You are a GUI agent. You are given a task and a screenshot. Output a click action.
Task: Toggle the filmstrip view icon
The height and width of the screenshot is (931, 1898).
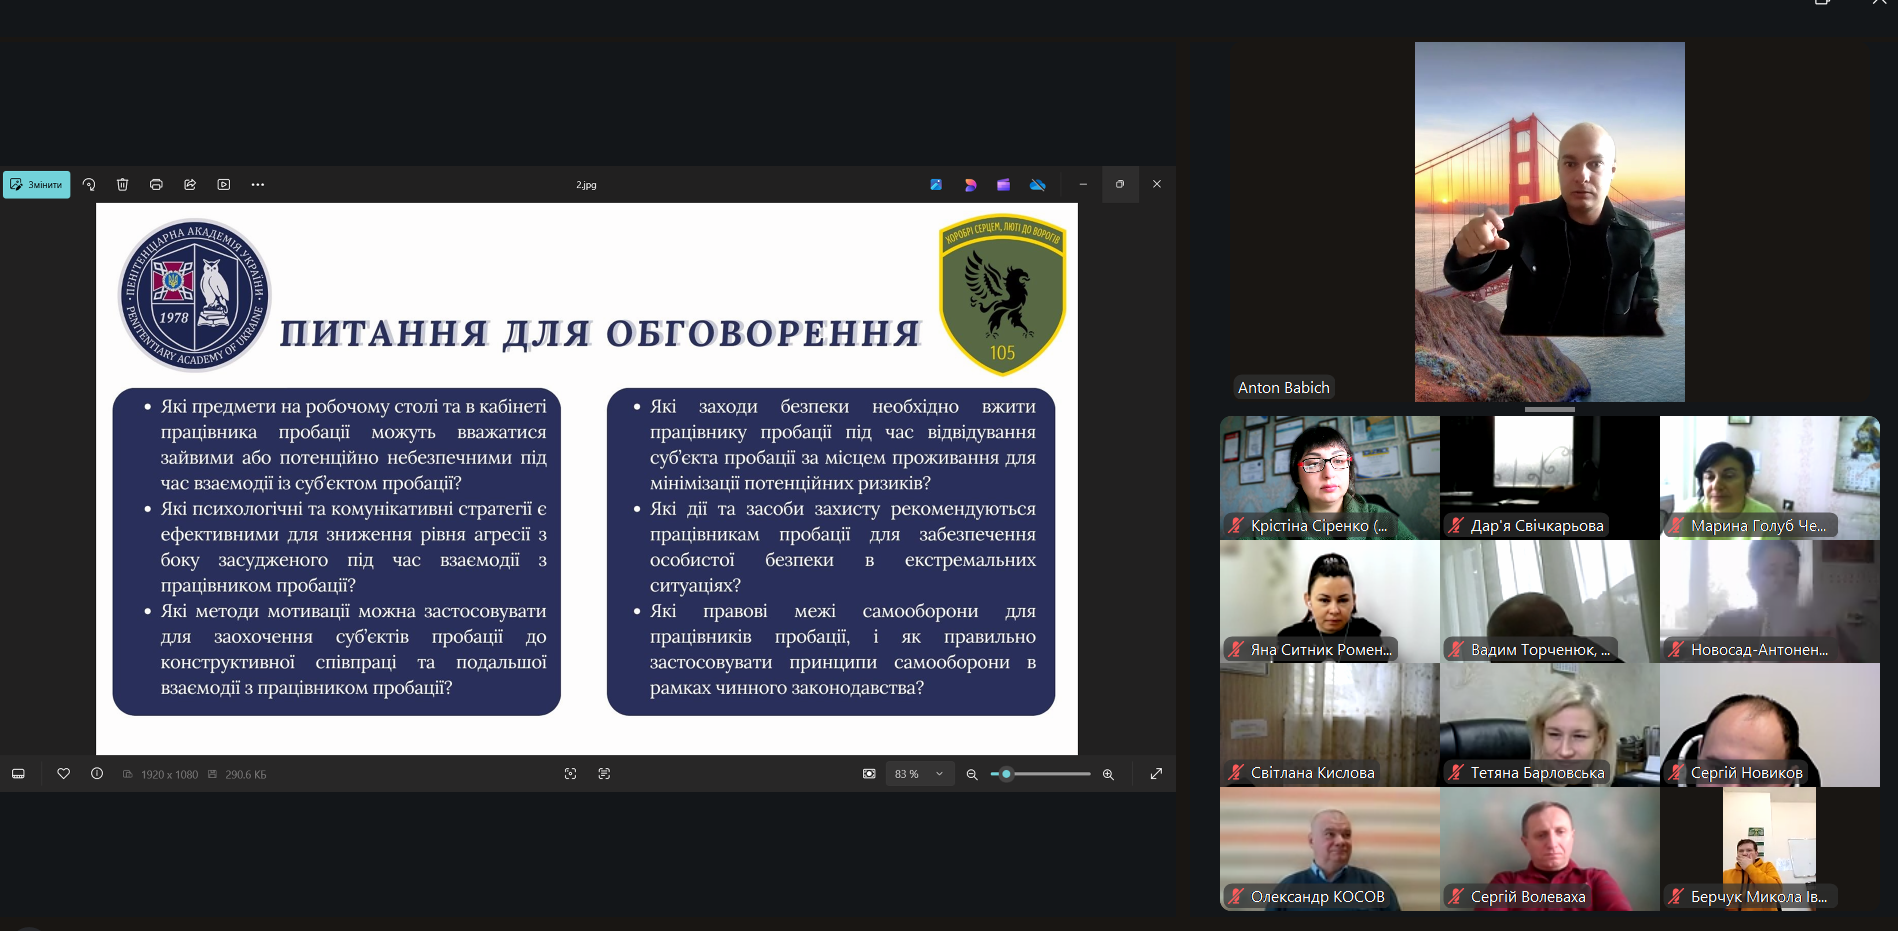[x=18, y=774]
